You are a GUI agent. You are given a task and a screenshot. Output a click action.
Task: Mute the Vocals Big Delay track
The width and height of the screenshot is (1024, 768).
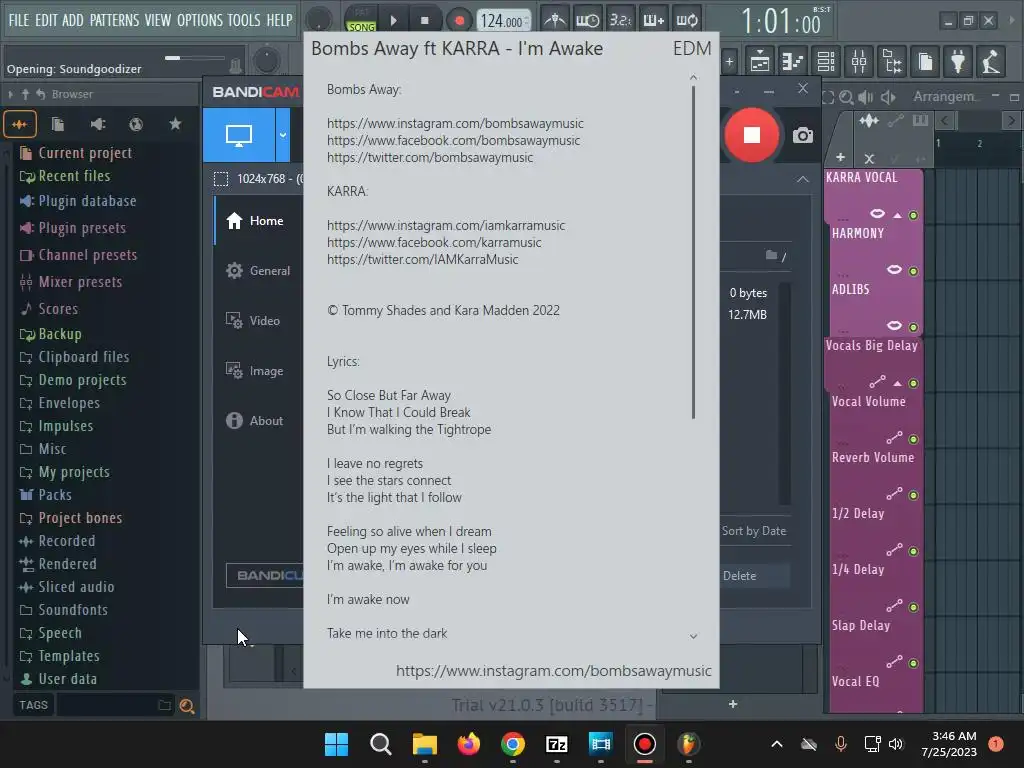pyautogui.click(x=914, y=383)
